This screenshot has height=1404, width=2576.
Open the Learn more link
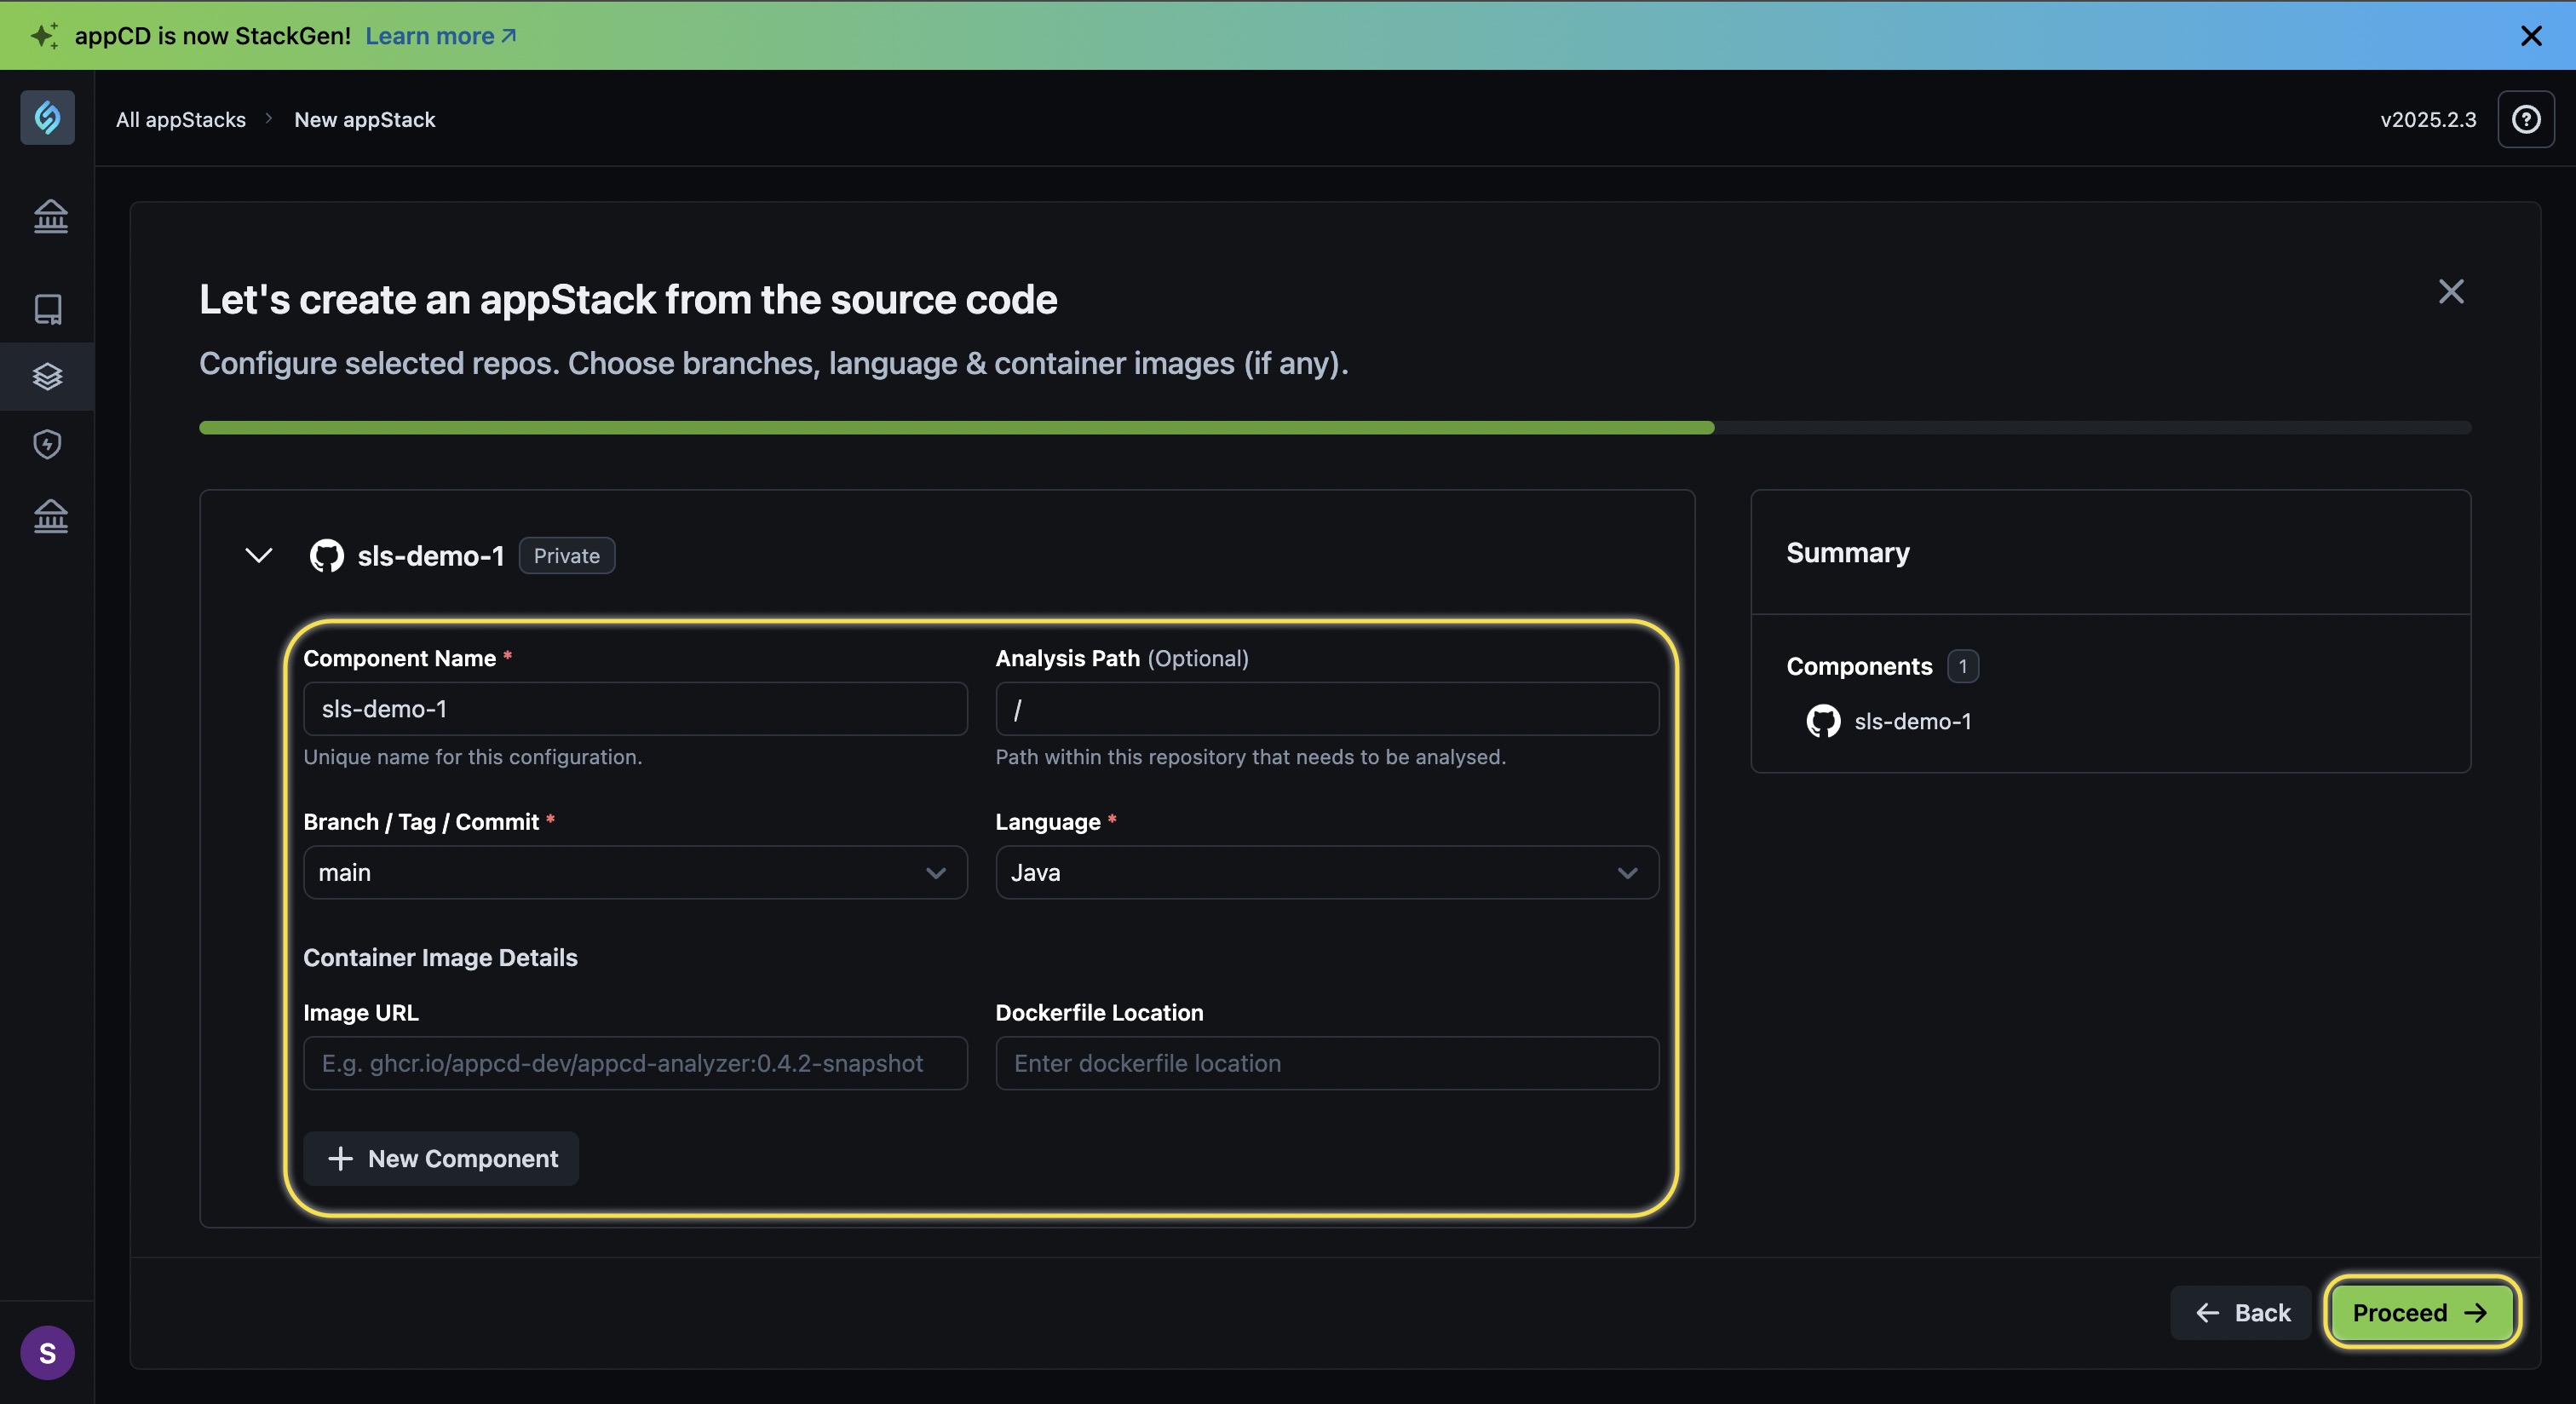coord(440,36)
